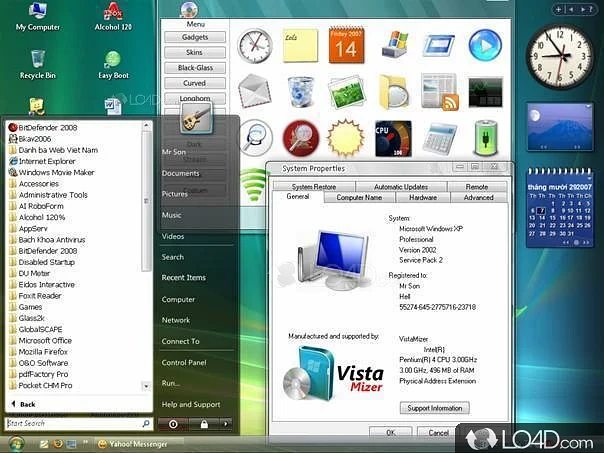604x453 pixels.
Task: Open the red circle magnifier gadget
Action: click(x=301, y=139)
